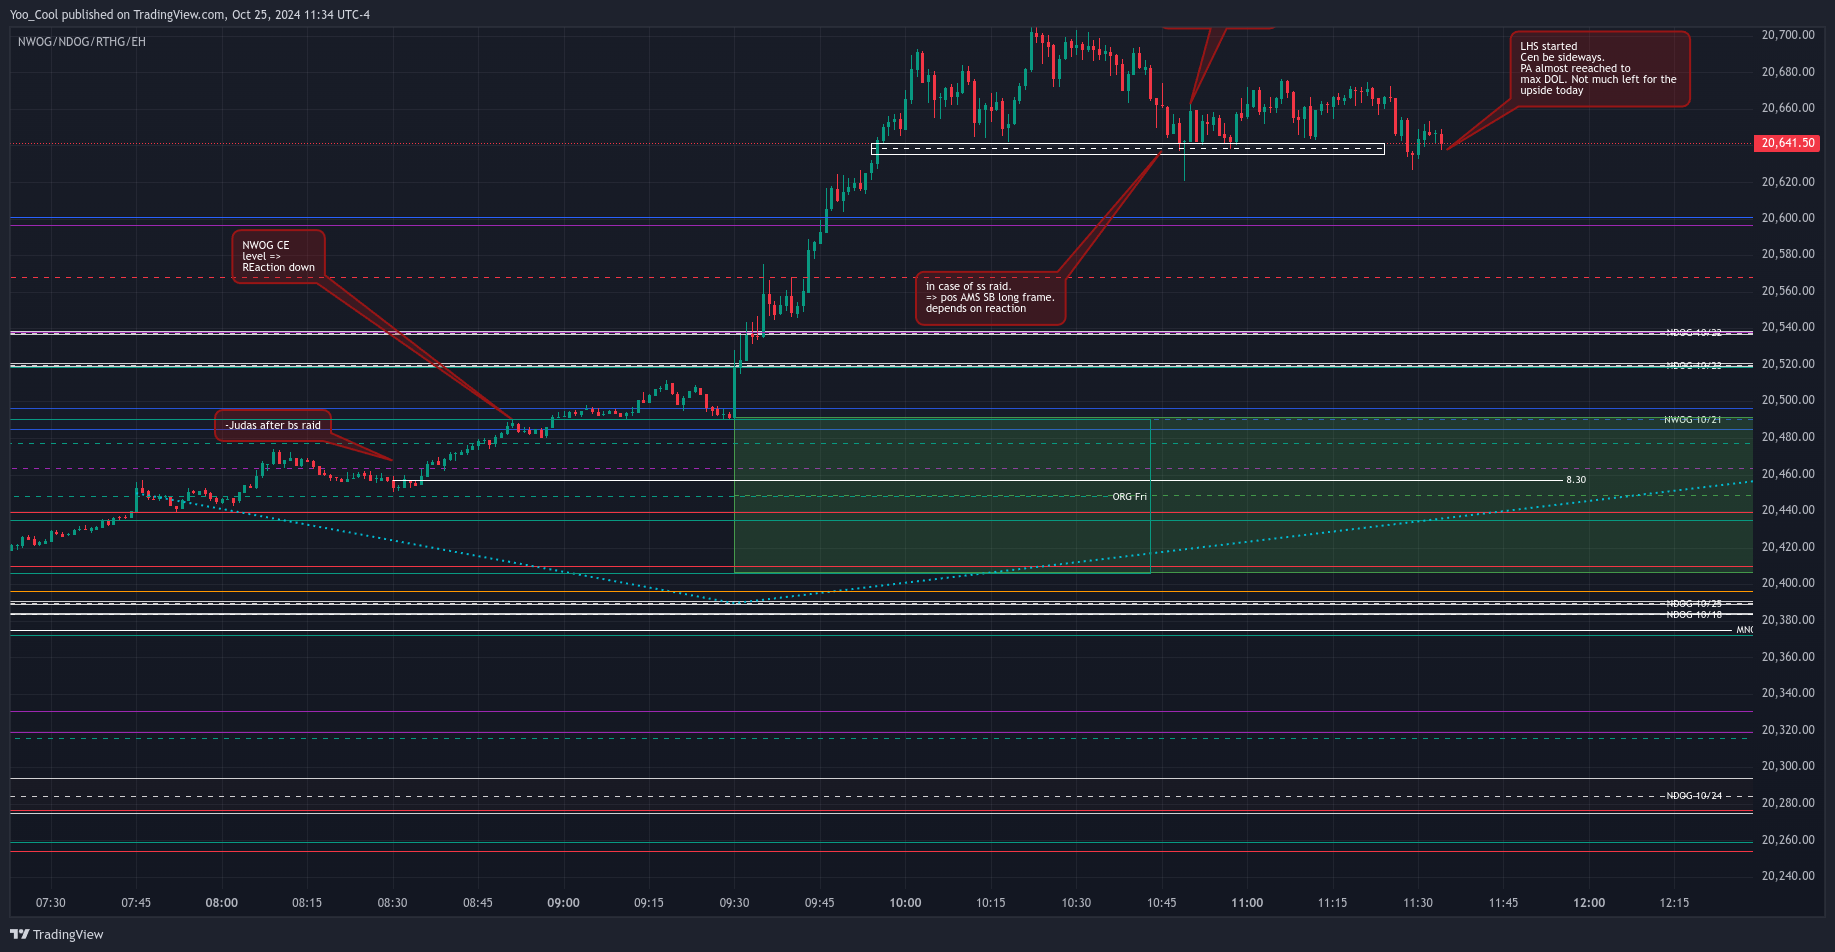The height and width of the screenshot is (952, 1835).
Task: Select the red 20,641.50 current price tag
Action: click(1787, 143)
